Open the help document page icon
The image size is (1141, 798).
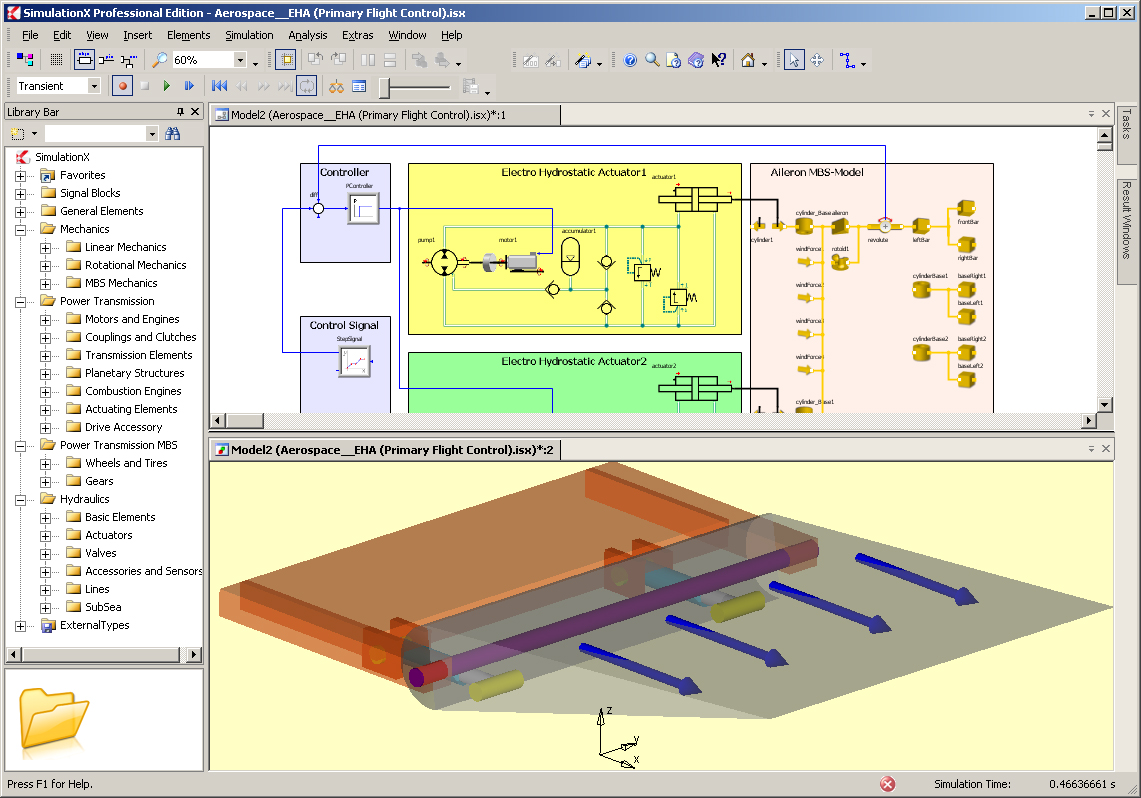coord(674,60)
